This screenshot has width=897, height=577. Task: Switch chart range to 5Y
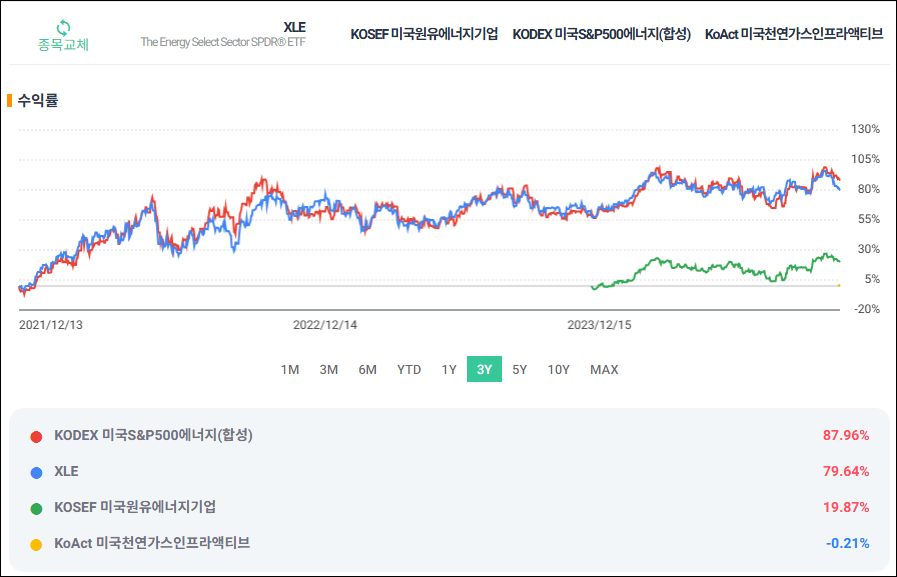click(x=519, y=369)
